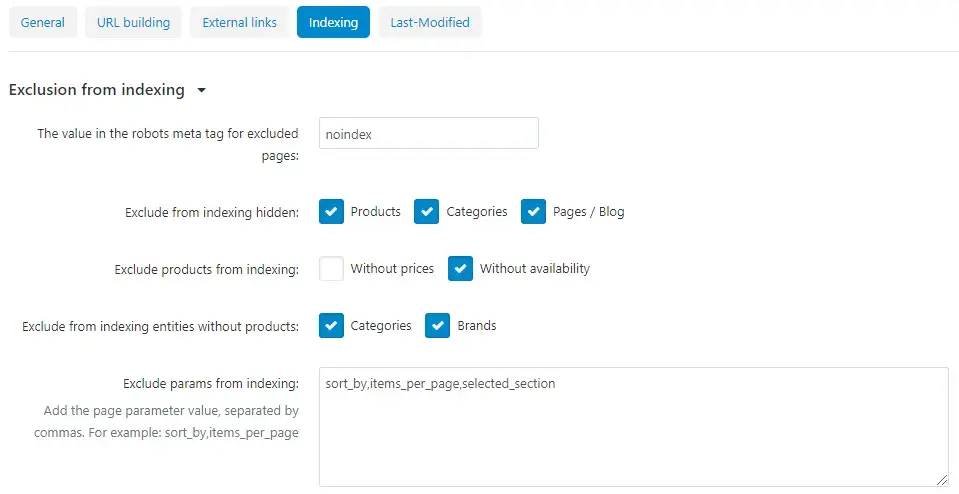
Task: Click the 'Exclude params from indexing:' label
Action: [x=210, y=383]
